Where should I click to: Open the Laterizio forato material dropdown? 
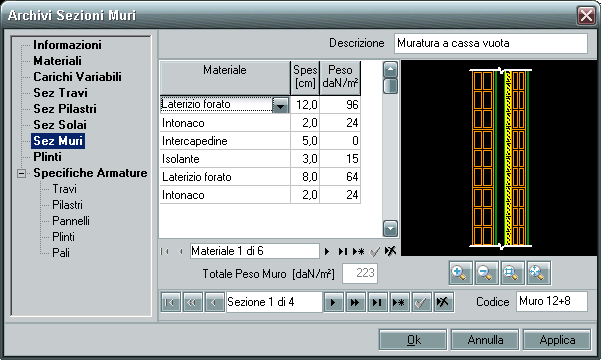(281, 105)
